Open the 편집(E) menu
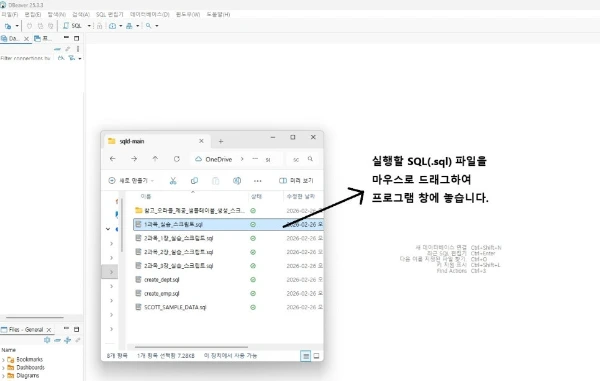This screenshot has width=600, height=381. pos(33,15)
